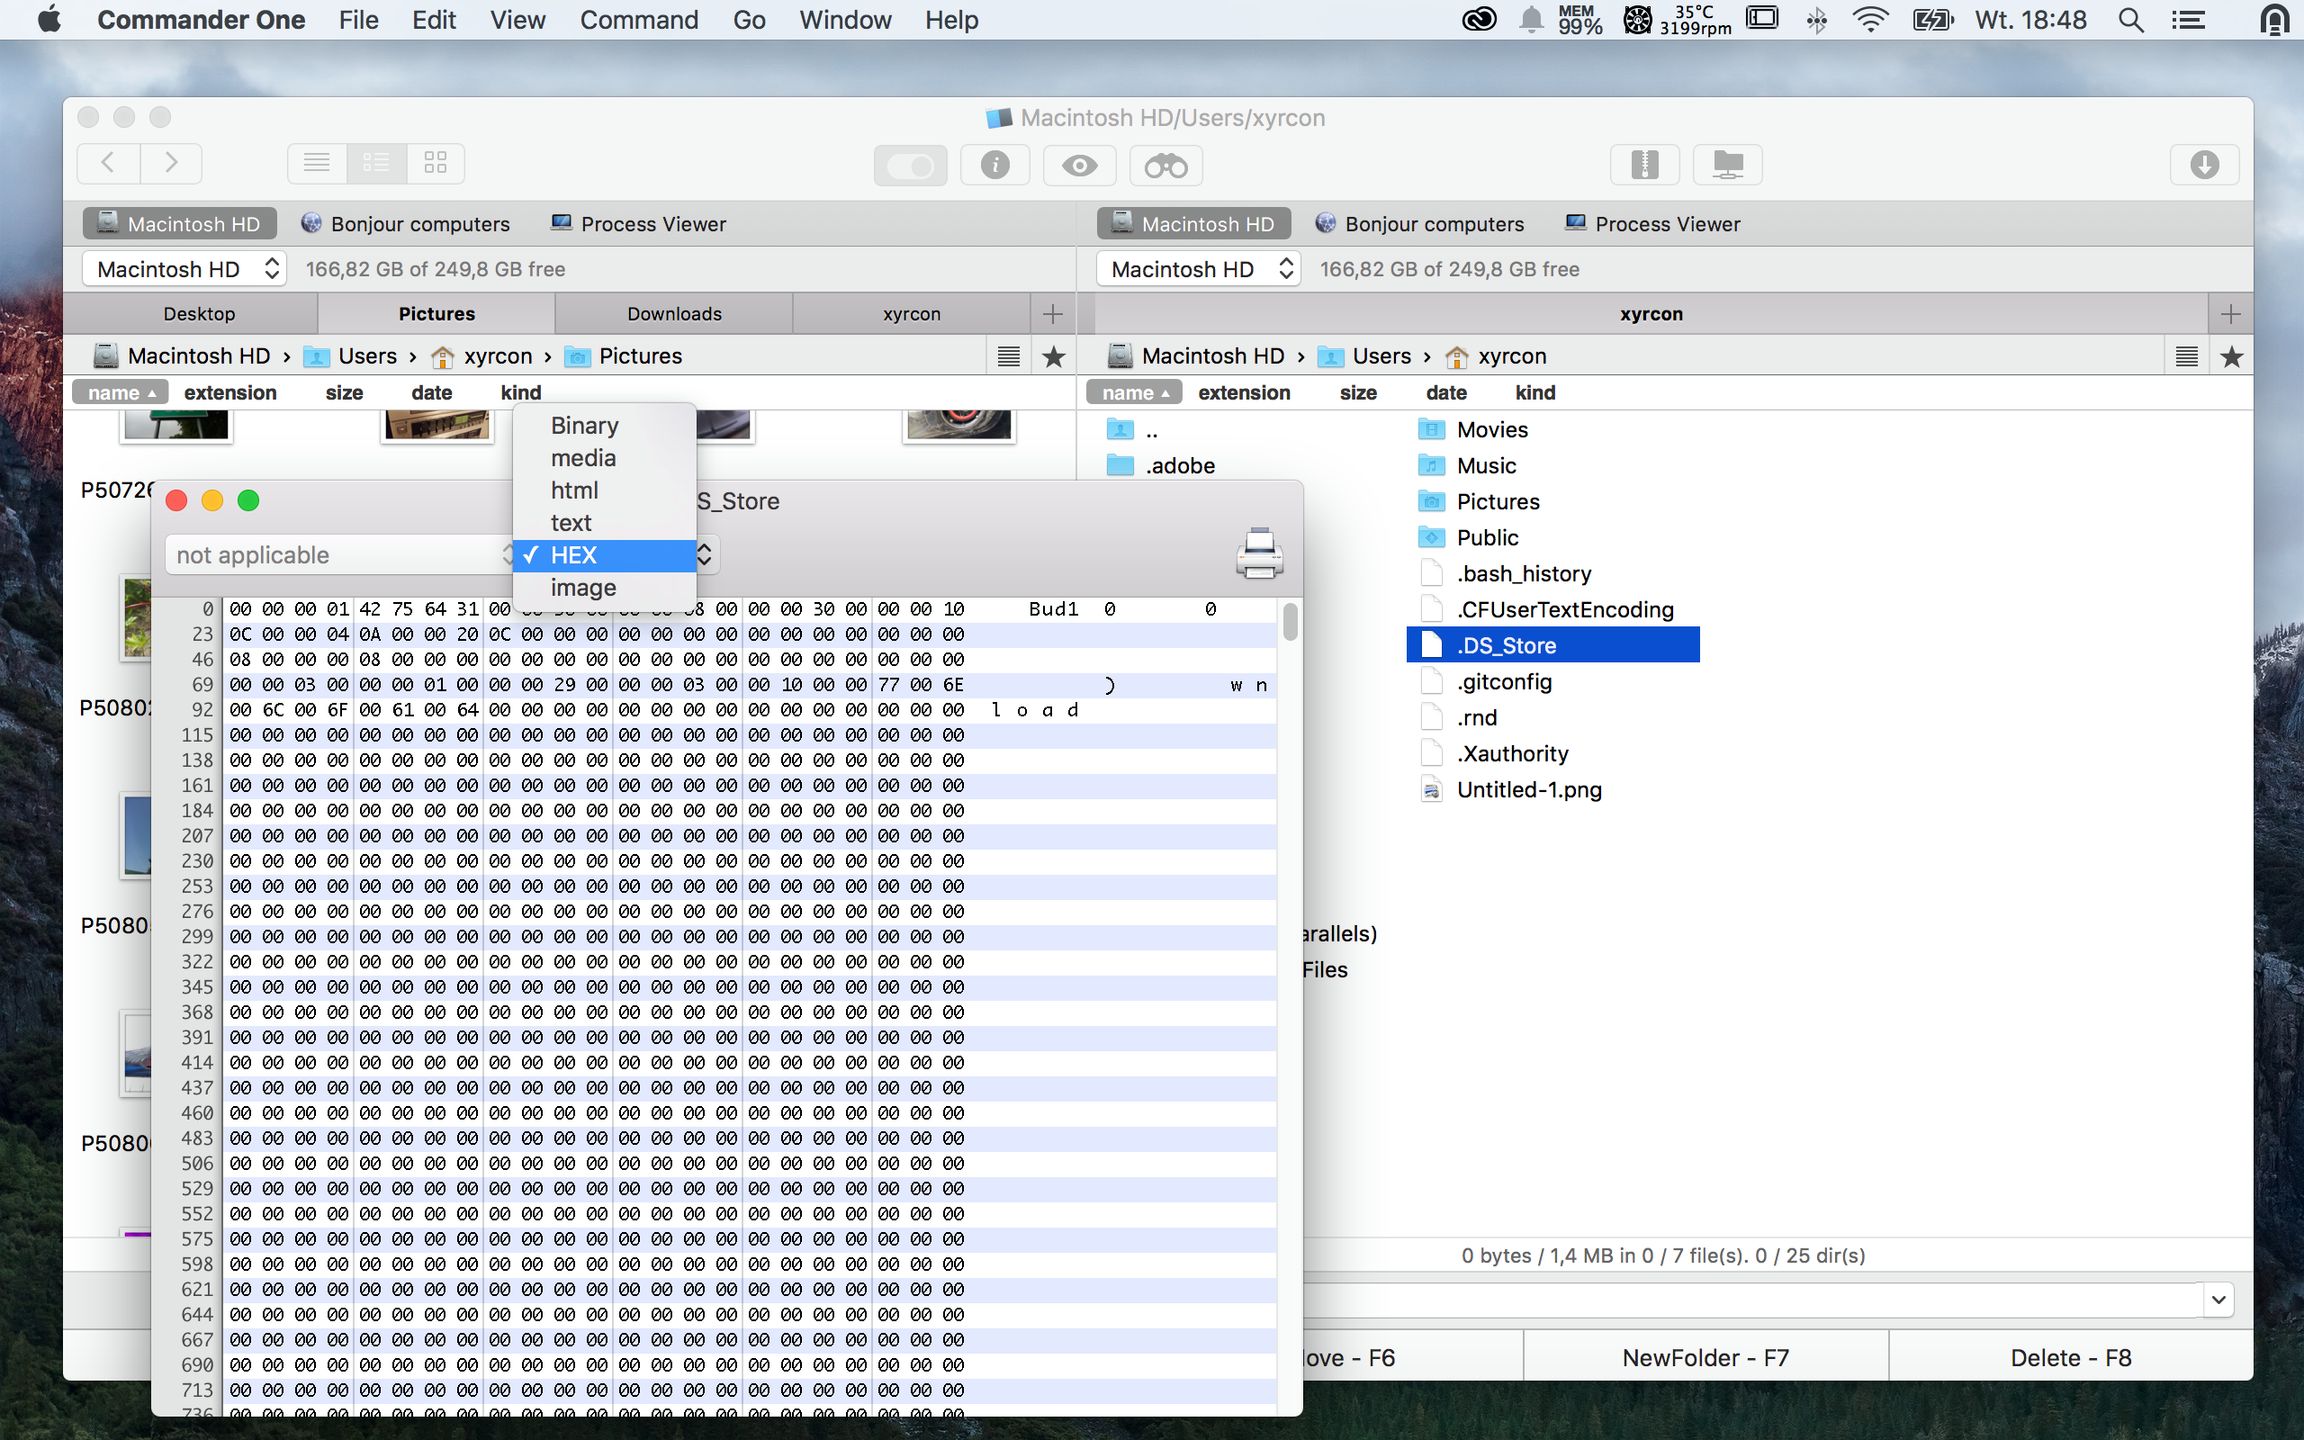2304x1440 pixels.
Task: Switch to the thumbnail grid view mode
Action: [x=435, y=163]
